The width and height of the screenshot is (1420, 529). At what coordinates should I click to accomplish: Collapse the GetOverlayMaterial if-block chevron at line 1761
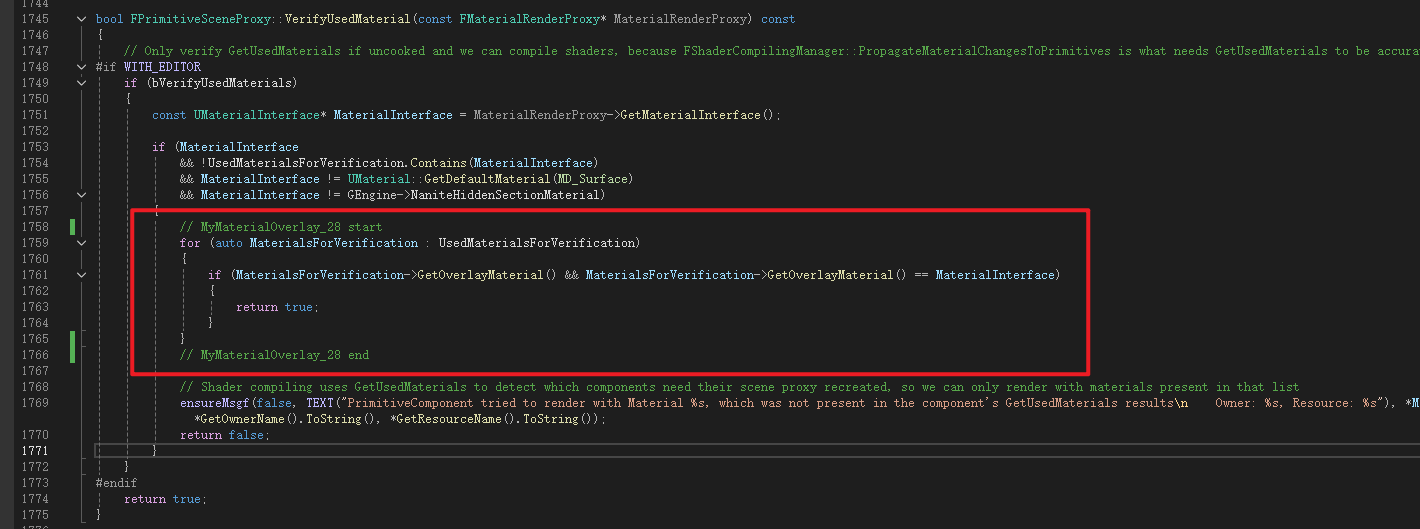[x=81, y=275]
